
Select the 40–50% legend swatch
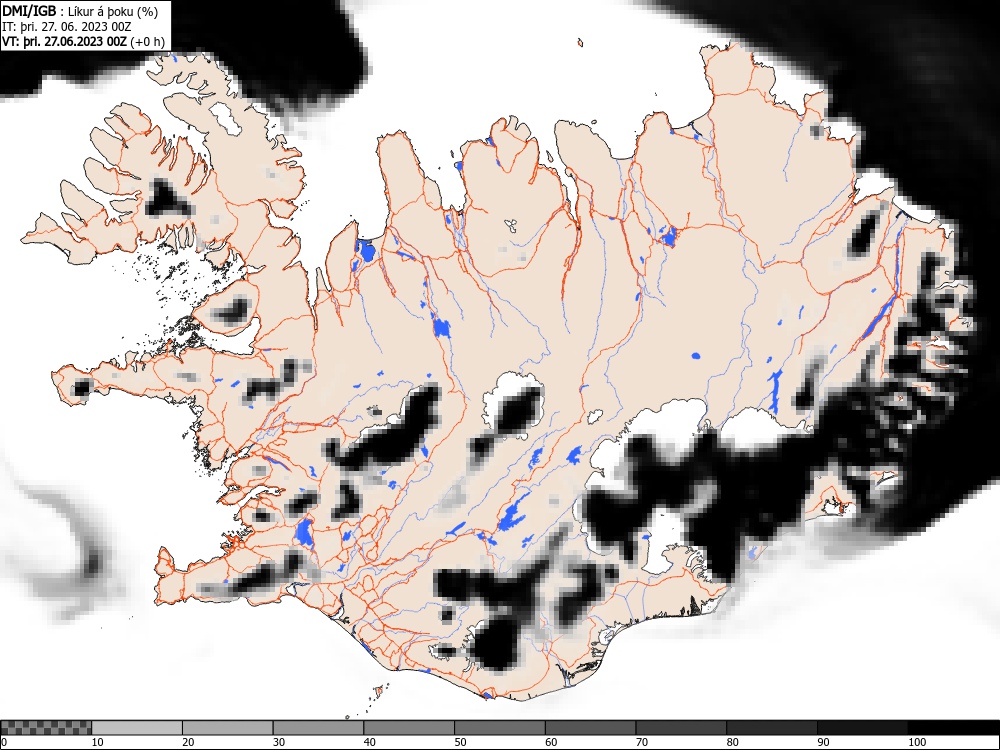tap(409, 728)
